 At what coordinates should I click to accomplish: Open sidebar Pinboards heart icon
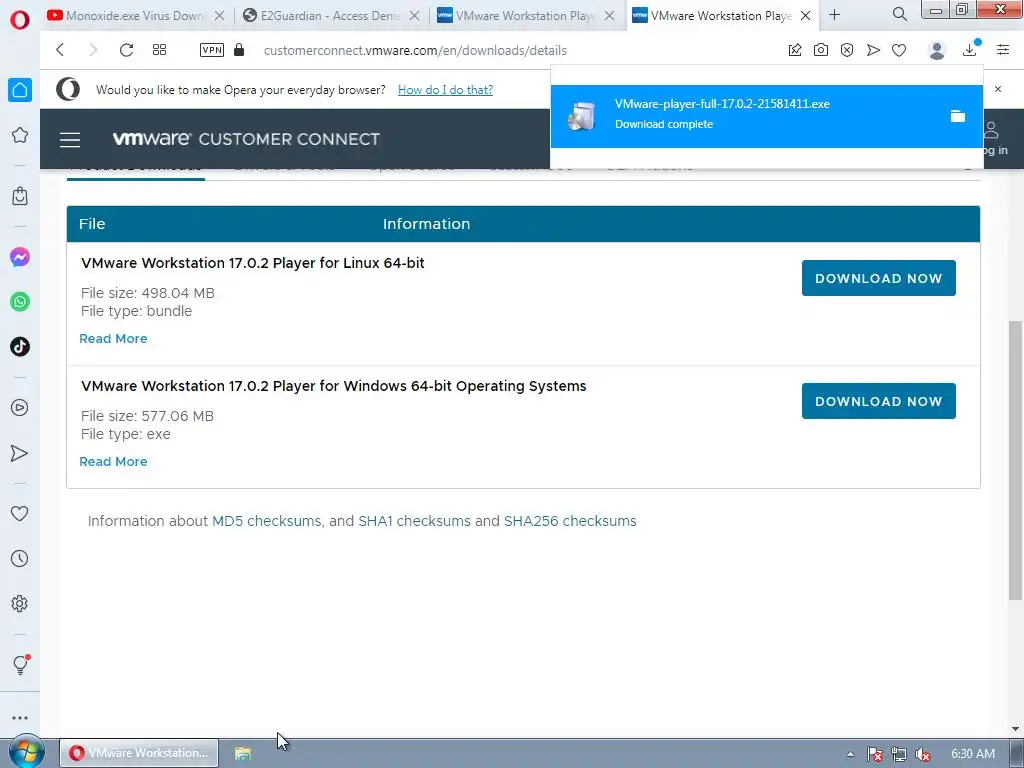20,514
